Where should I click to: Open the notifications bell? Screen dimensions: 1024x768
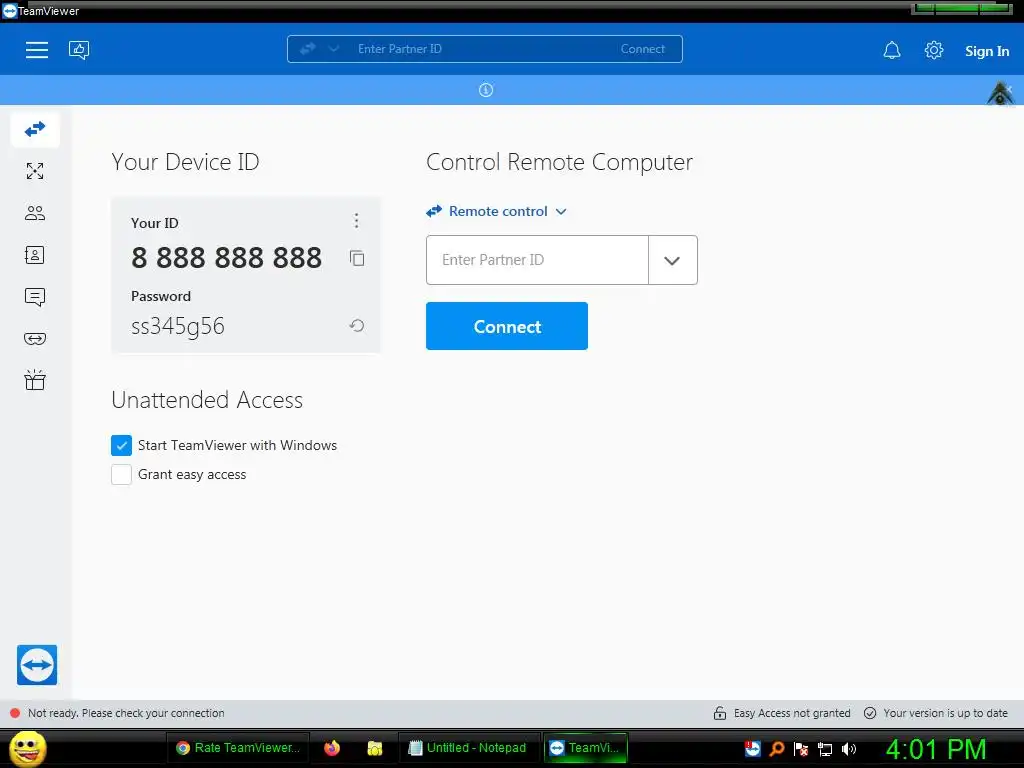pos(892,50)
